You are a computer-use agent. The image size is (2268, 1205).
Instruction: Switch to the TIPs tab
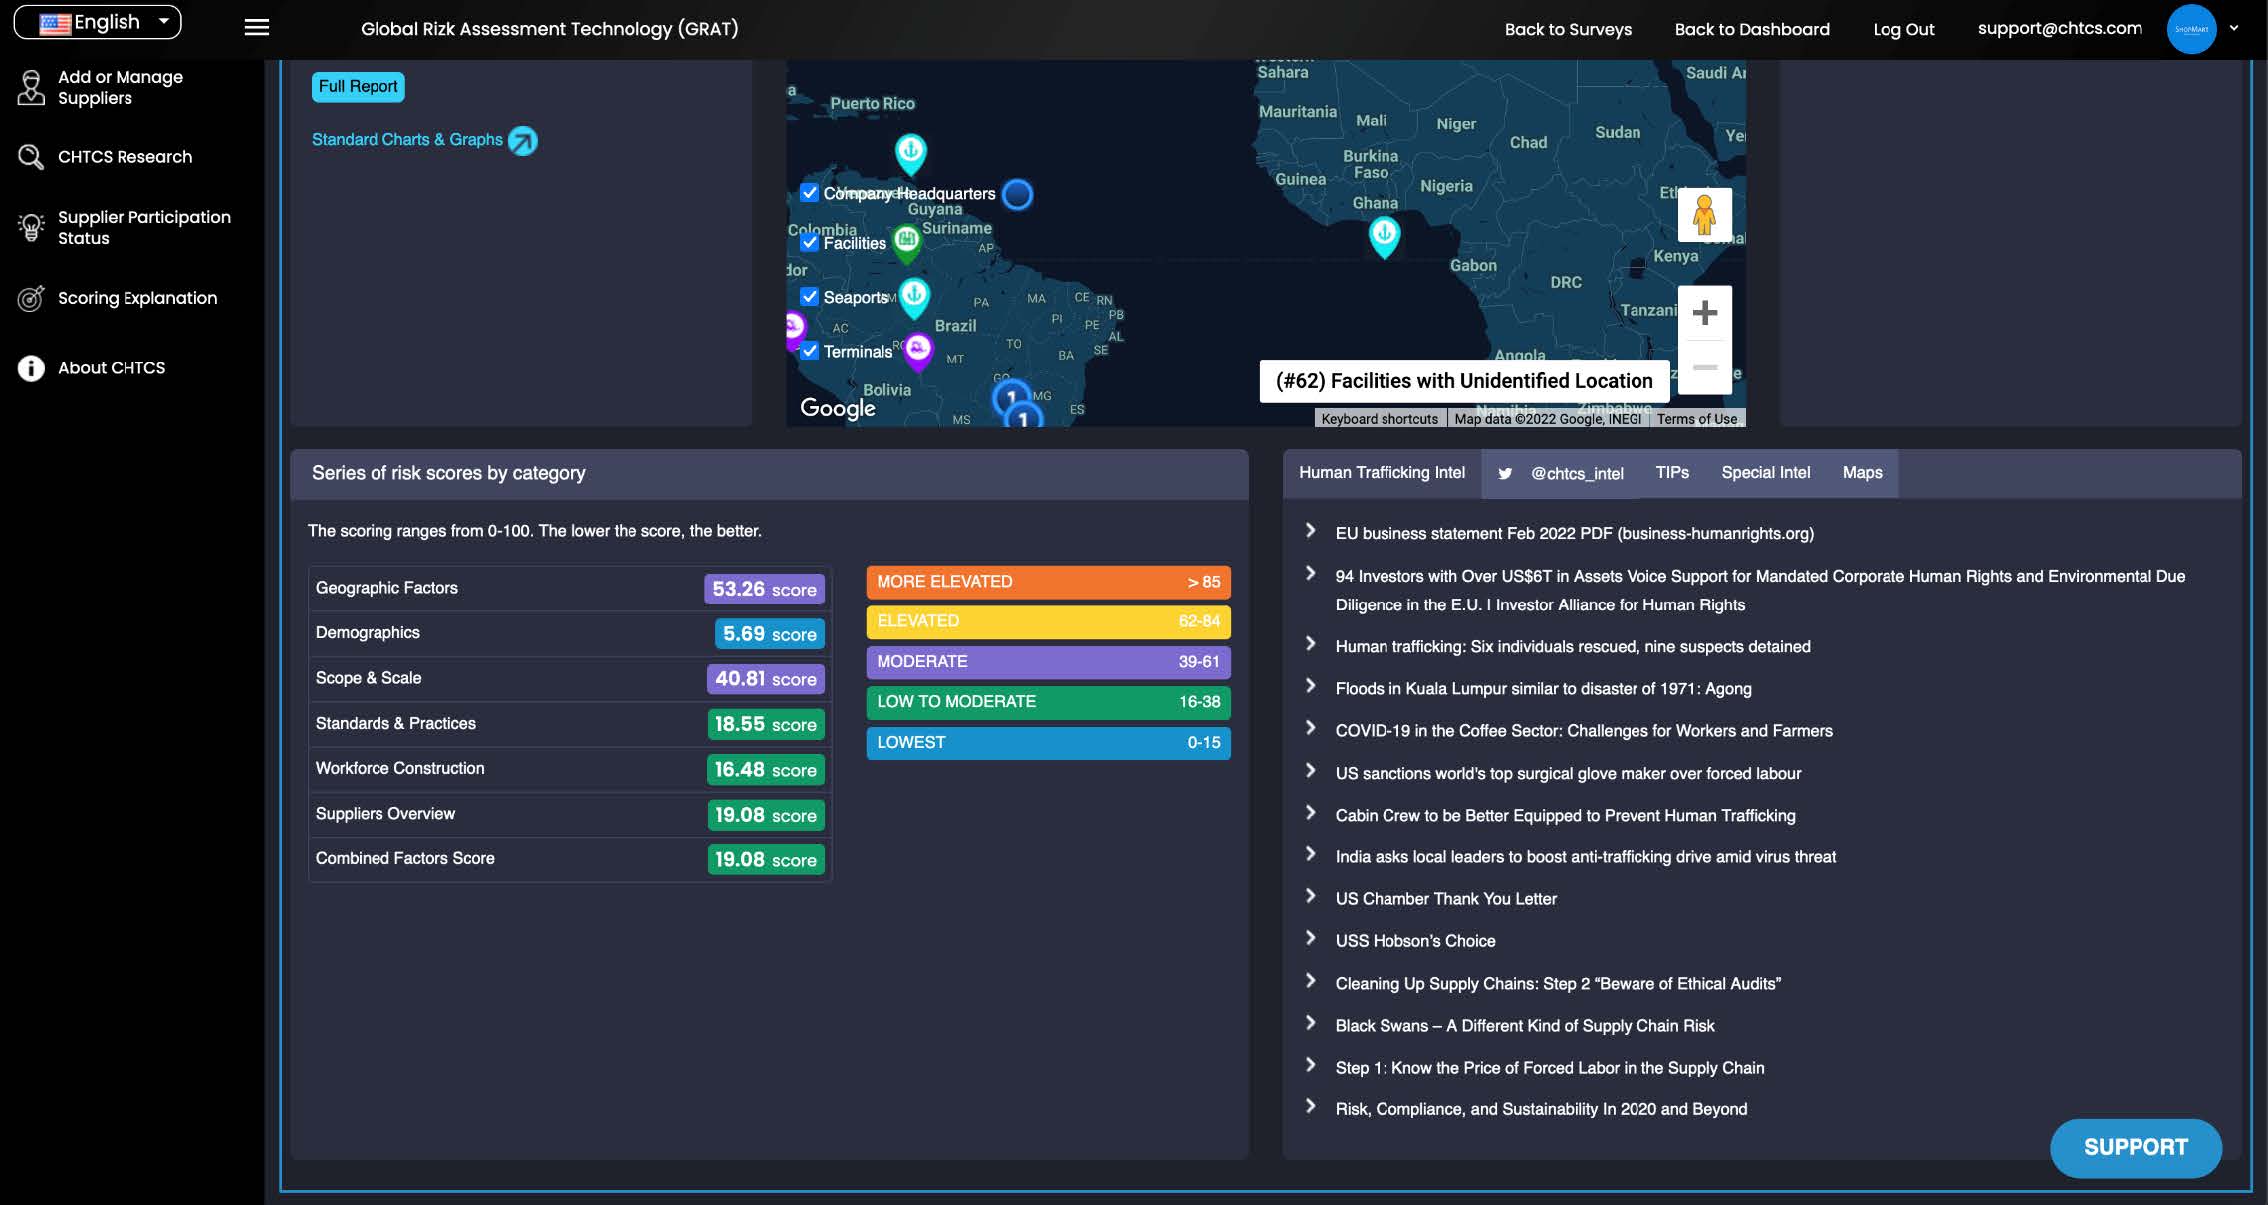pyautogui.click(x=1671, y=473)
